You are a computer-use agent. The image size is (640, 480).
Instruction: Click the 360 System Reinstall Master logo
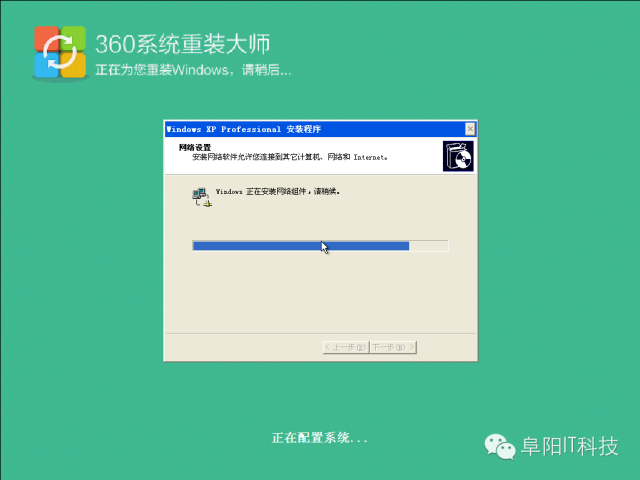(x=60, y=52)
